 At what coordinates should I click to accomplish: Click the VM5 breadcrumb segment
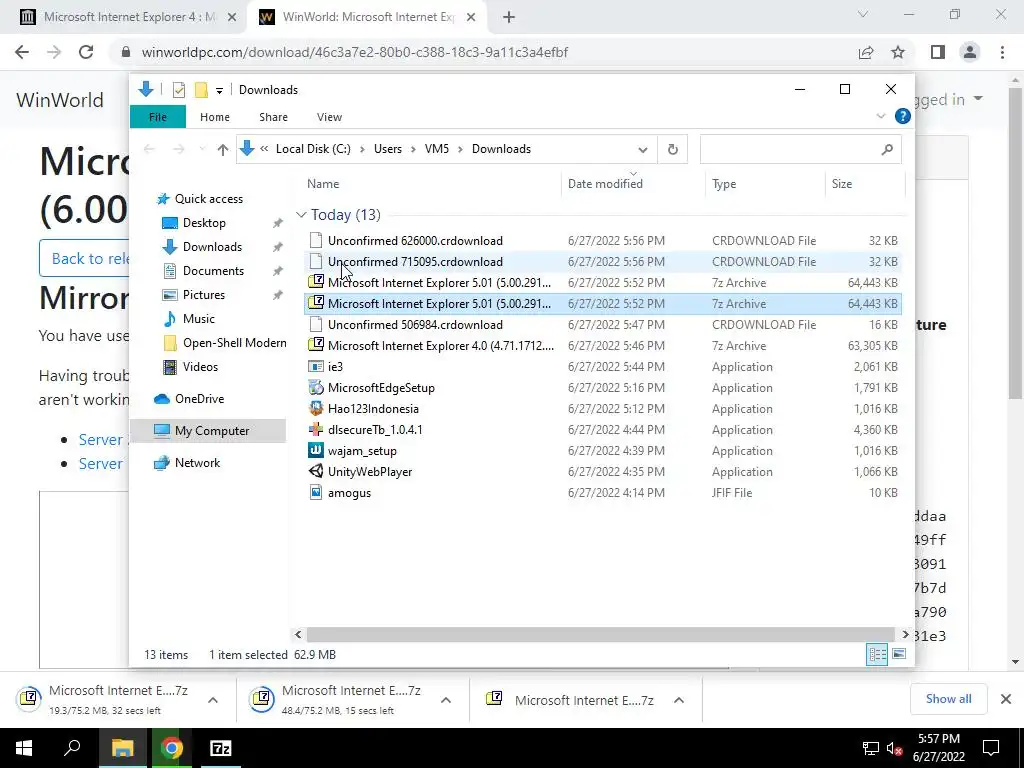tap(436, 149)
